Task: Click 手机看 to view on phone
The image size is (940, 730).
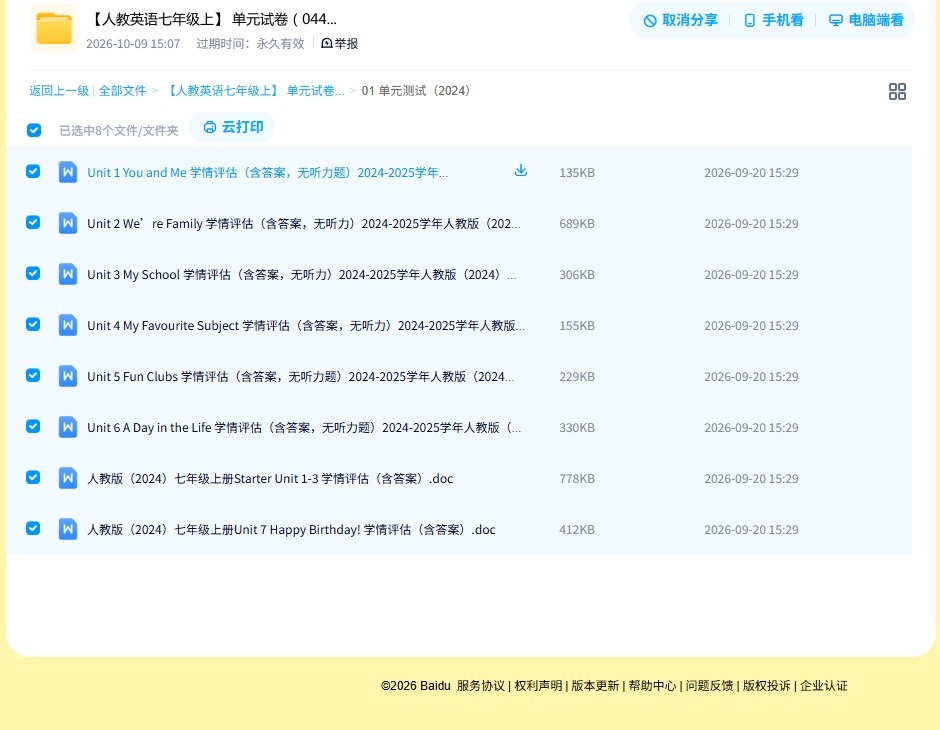Action: tap(773, 20)
